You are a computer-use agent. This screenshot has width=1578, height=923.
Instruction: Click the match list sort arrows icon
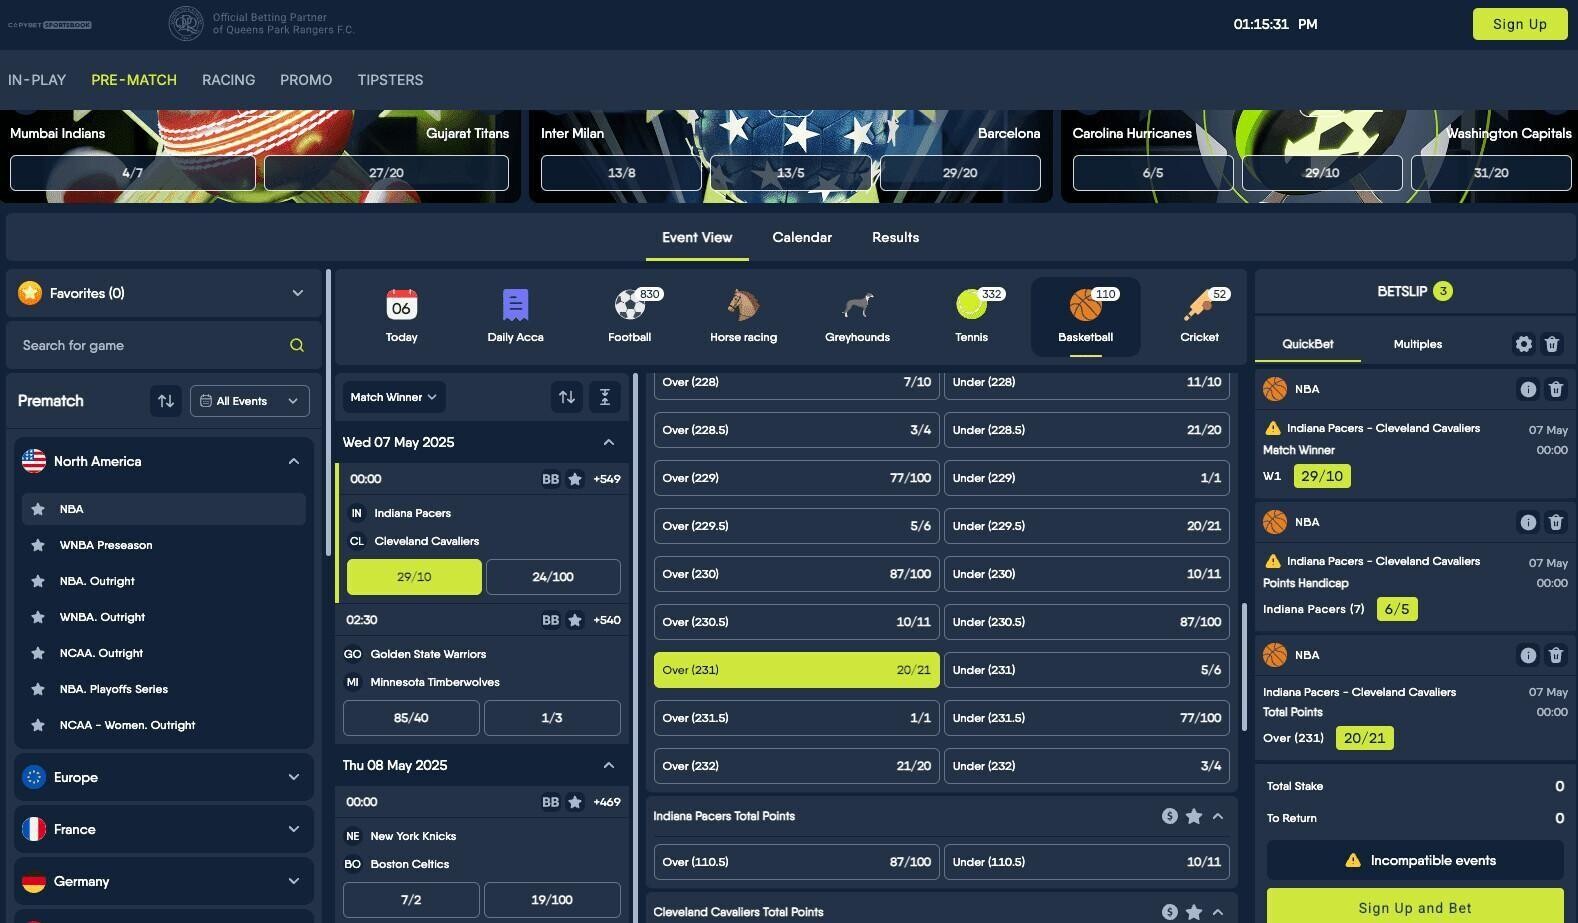pos(567,397)
